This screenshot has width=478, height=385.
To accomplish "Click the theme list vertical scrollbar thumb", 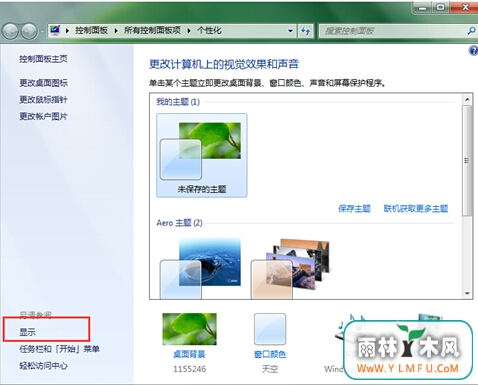I will click(x=467, y=161).
